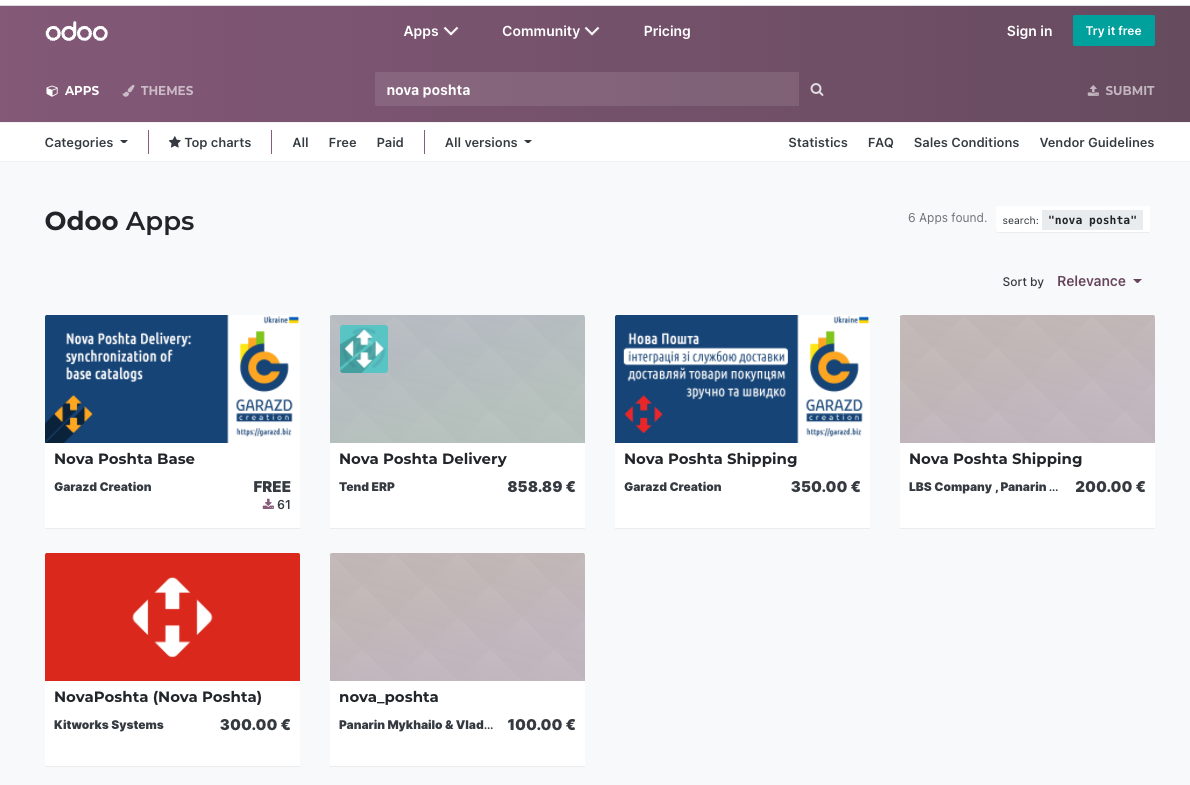Open Garazd Creation's Nova Poshta Shipping thumbnail
Image resolution: width=1190 pixels, height=785 pixels.
742,379
